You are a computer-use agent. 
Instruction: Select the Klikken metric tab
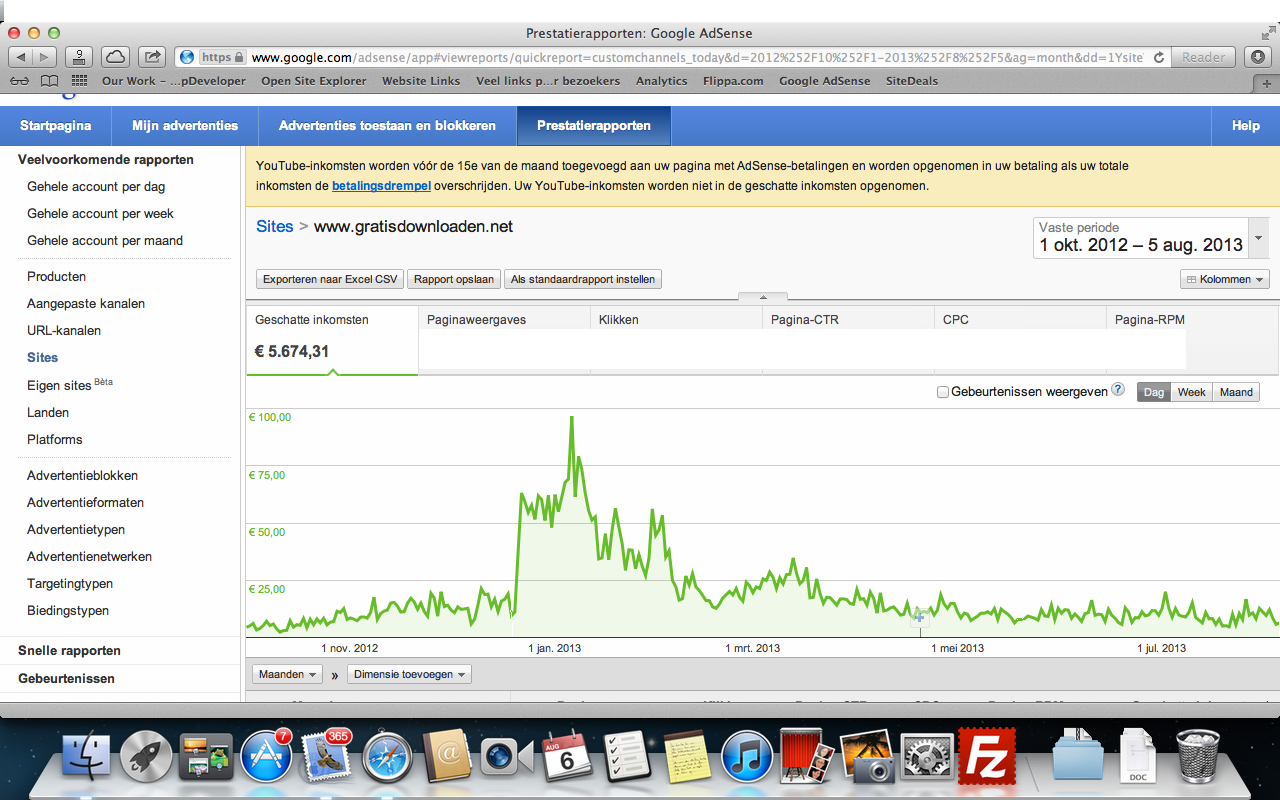point(676,340)
